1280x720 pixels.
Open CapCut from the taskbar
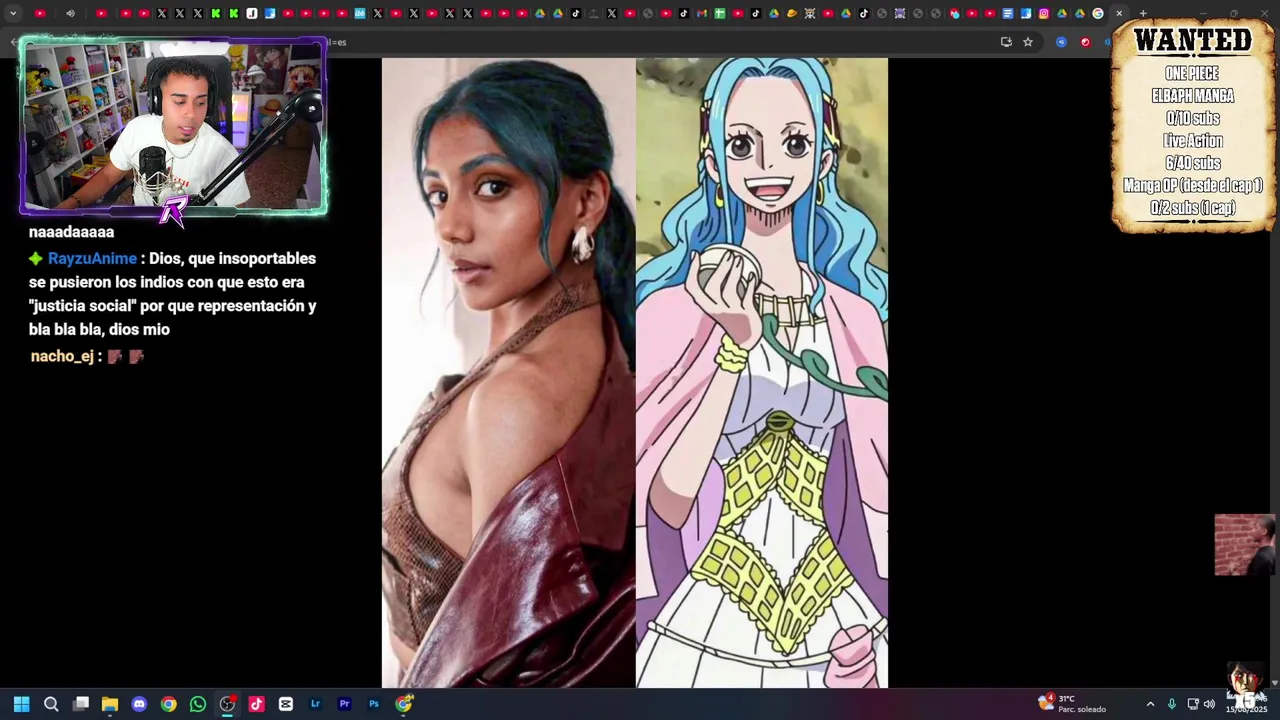tap(286, 704)
